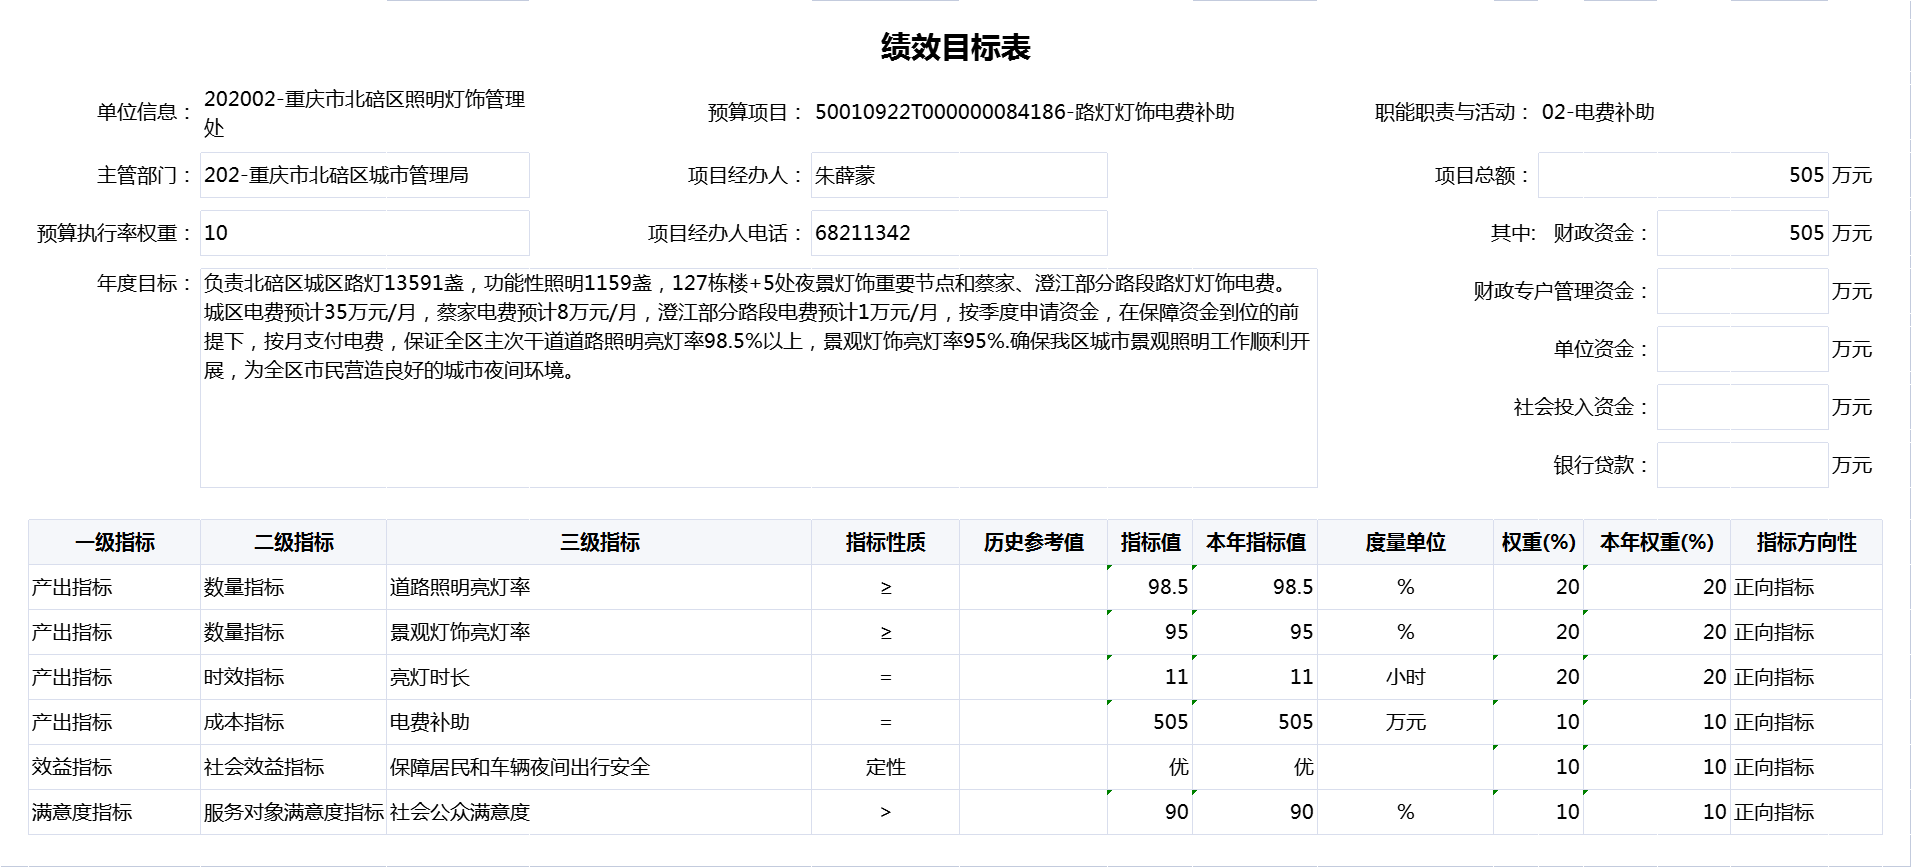The height and width of the screenshot is (867, 1911).
Task: Click the 效益指标 first-level cell
Action: click(114, 767)
